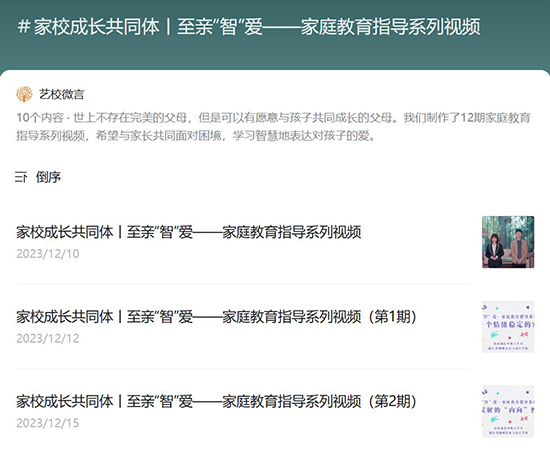Open the 艺校微言 account name link
This screenshot has width=550, height=450.
[x=61, y=94]
